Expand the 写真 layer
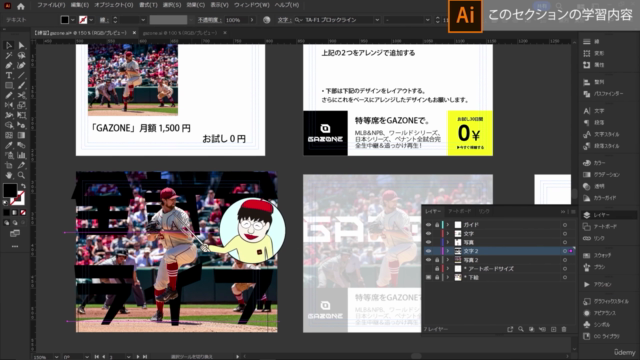Image resolution: width=640 pixels, height=360 pixels. tap(448, 242)
